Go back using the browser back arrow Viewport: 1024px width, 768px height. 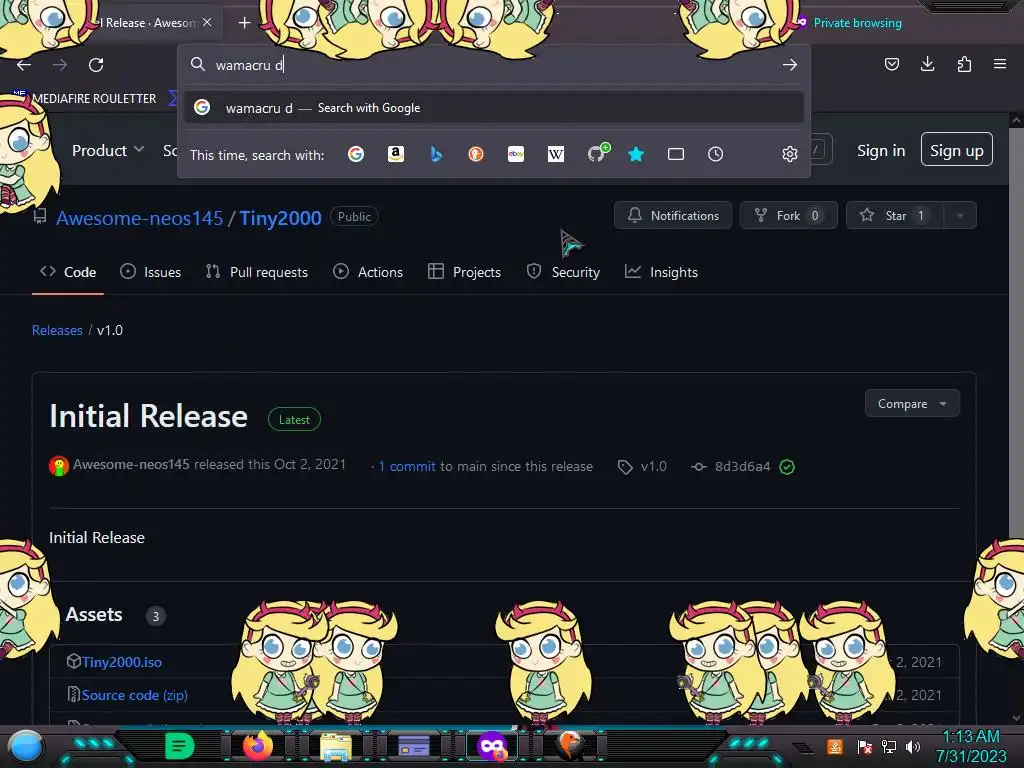tap(24, 65)
